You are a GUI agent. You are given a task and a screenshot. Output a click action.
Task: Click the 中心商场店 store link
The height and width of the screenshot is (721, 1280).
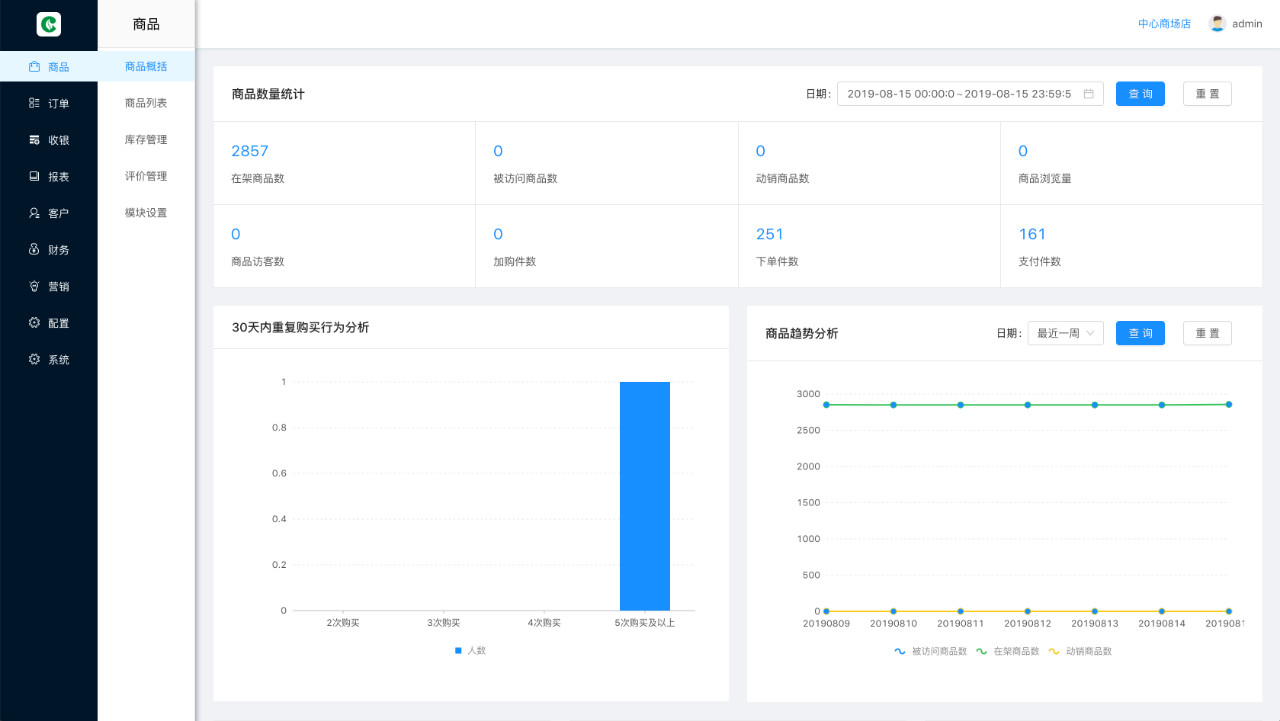tap(1163, 23)
